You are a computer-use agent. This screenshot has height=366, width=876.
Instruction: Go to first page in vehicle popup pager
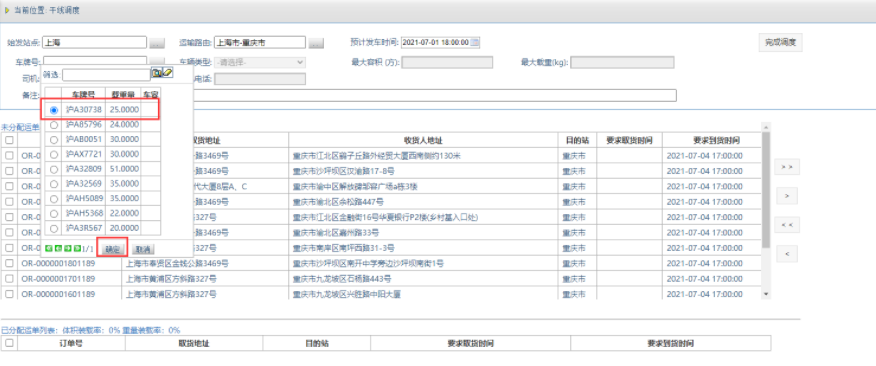[48, 249]
